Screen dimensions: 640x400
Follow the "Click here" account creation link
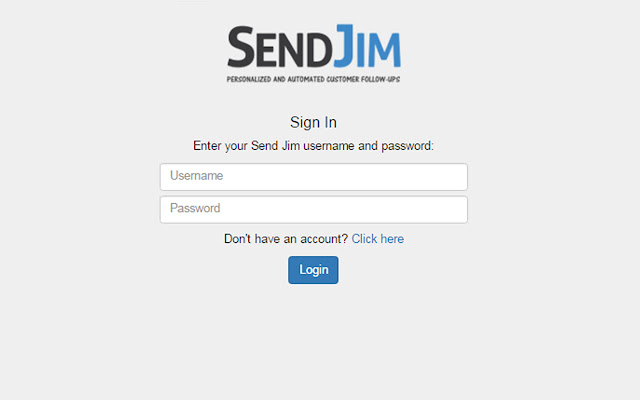click(x=378, y=239)
